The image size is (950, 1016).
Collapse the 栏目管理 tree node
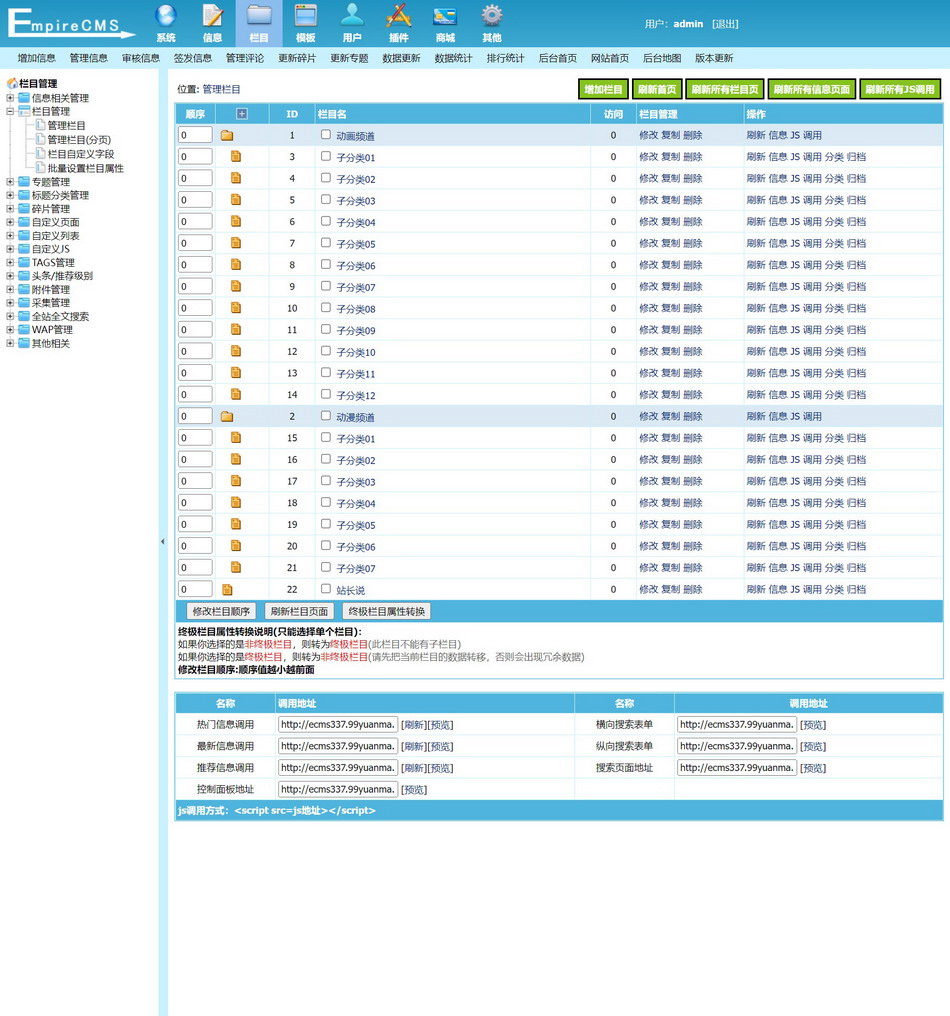(x=10, y=111)
